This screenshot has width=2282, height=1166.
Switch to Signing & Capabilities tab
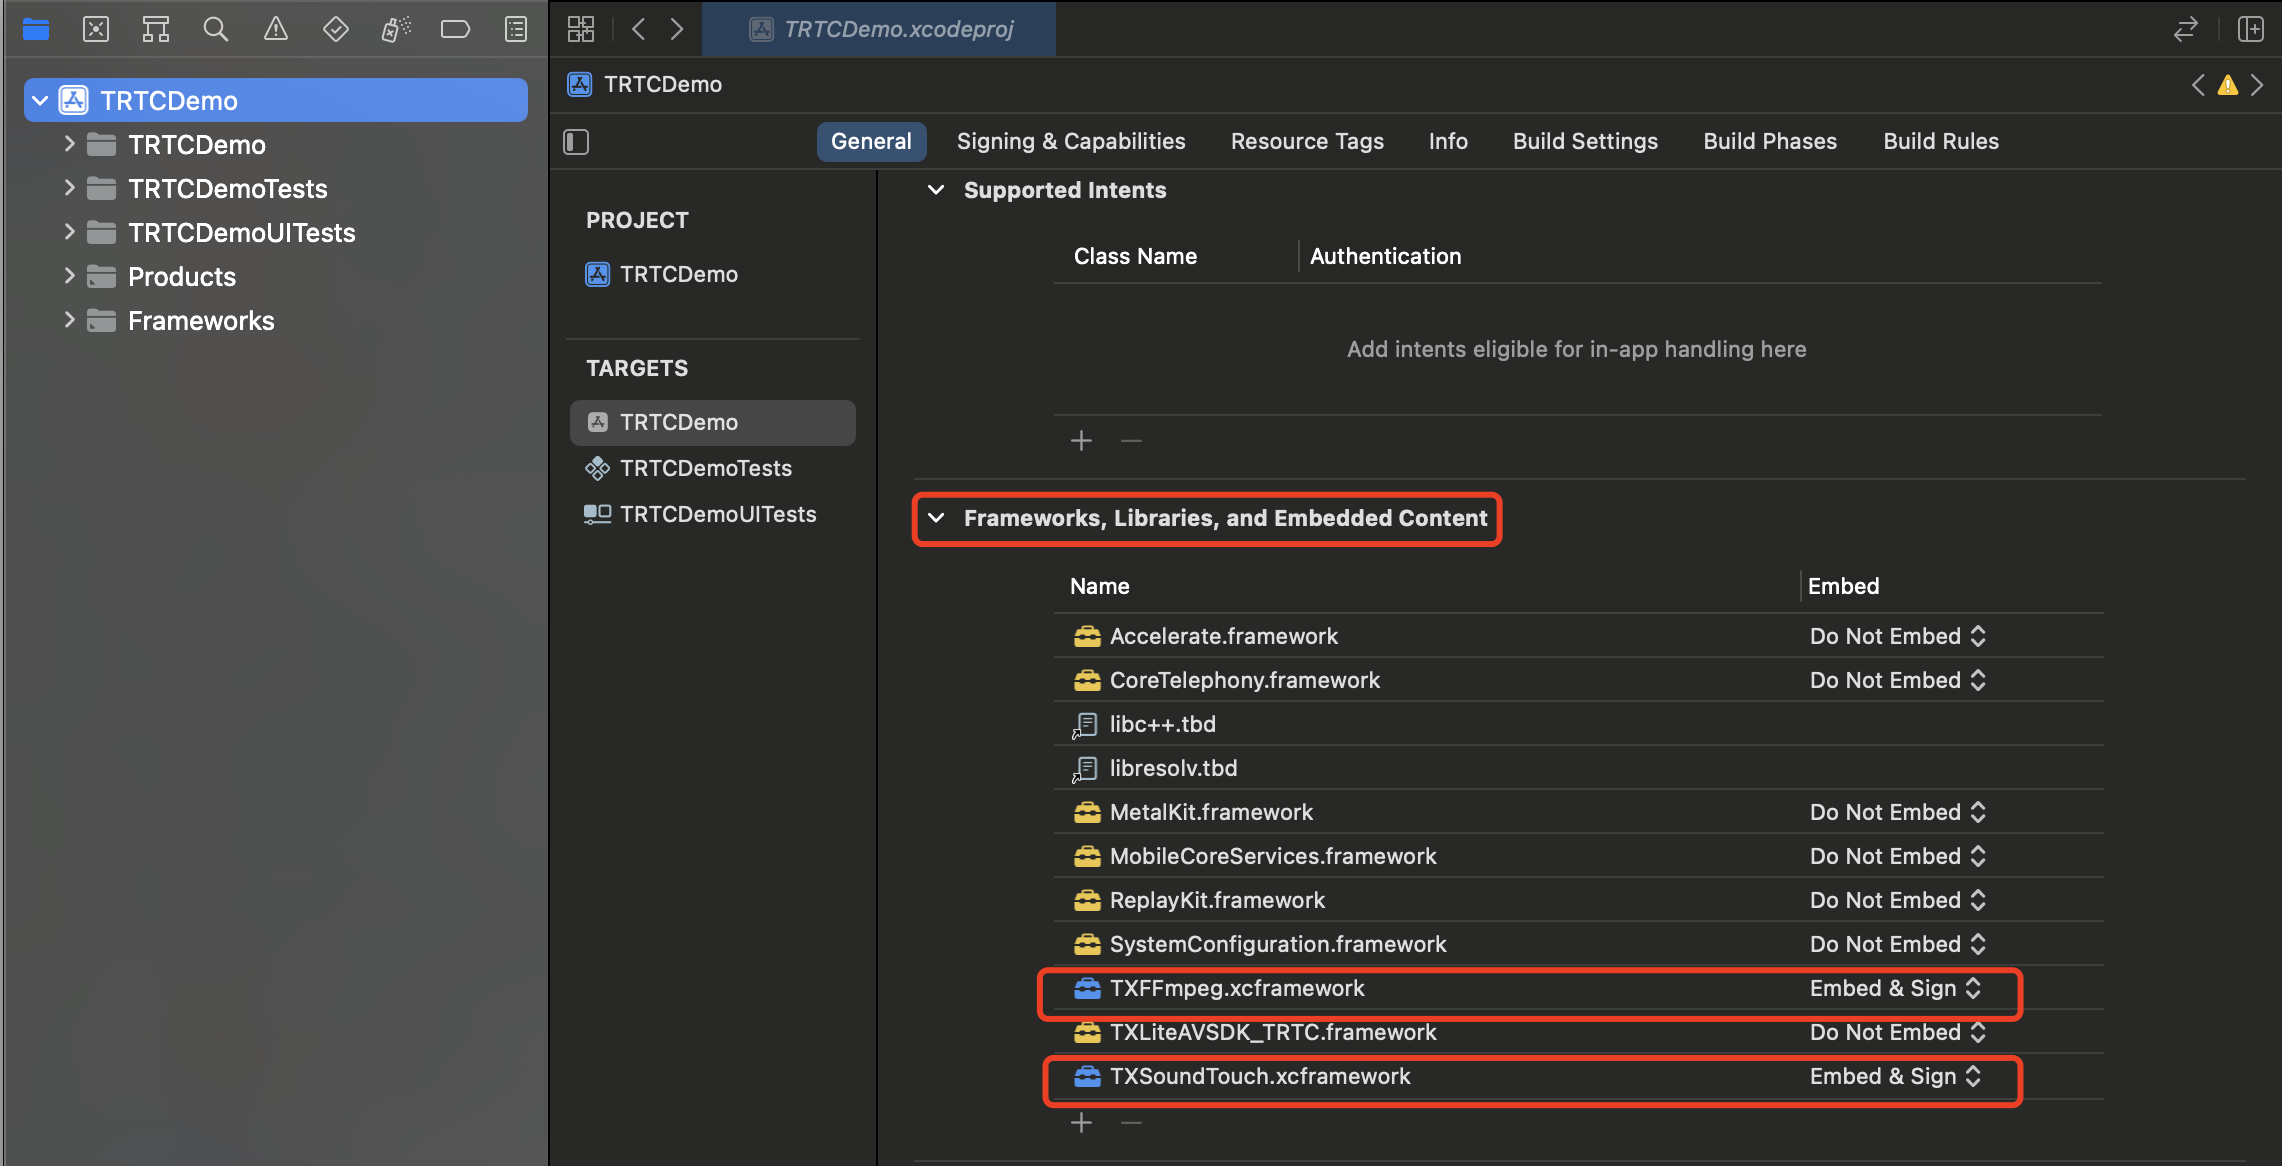tap(1070, 141)
